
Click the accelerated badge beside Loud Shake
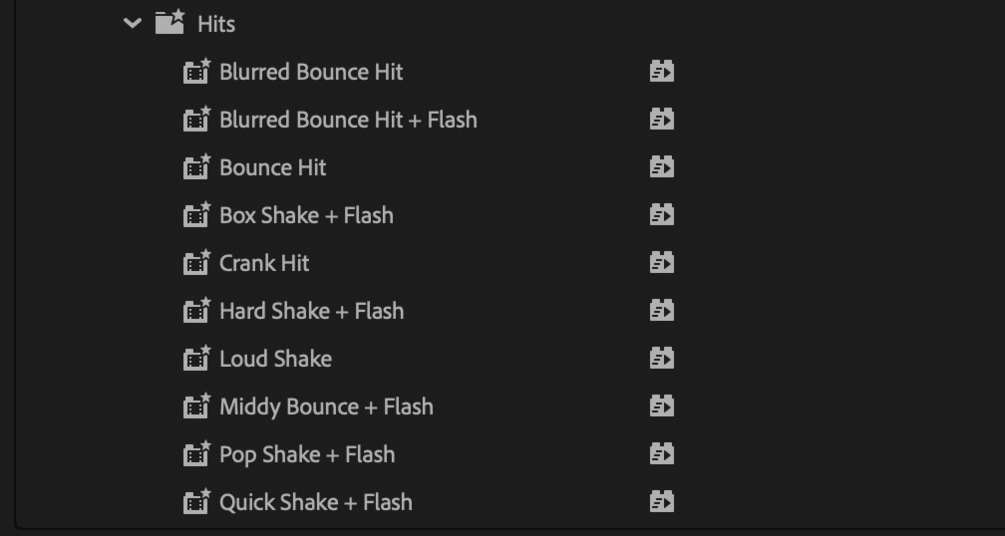click(x=661, y=358)
